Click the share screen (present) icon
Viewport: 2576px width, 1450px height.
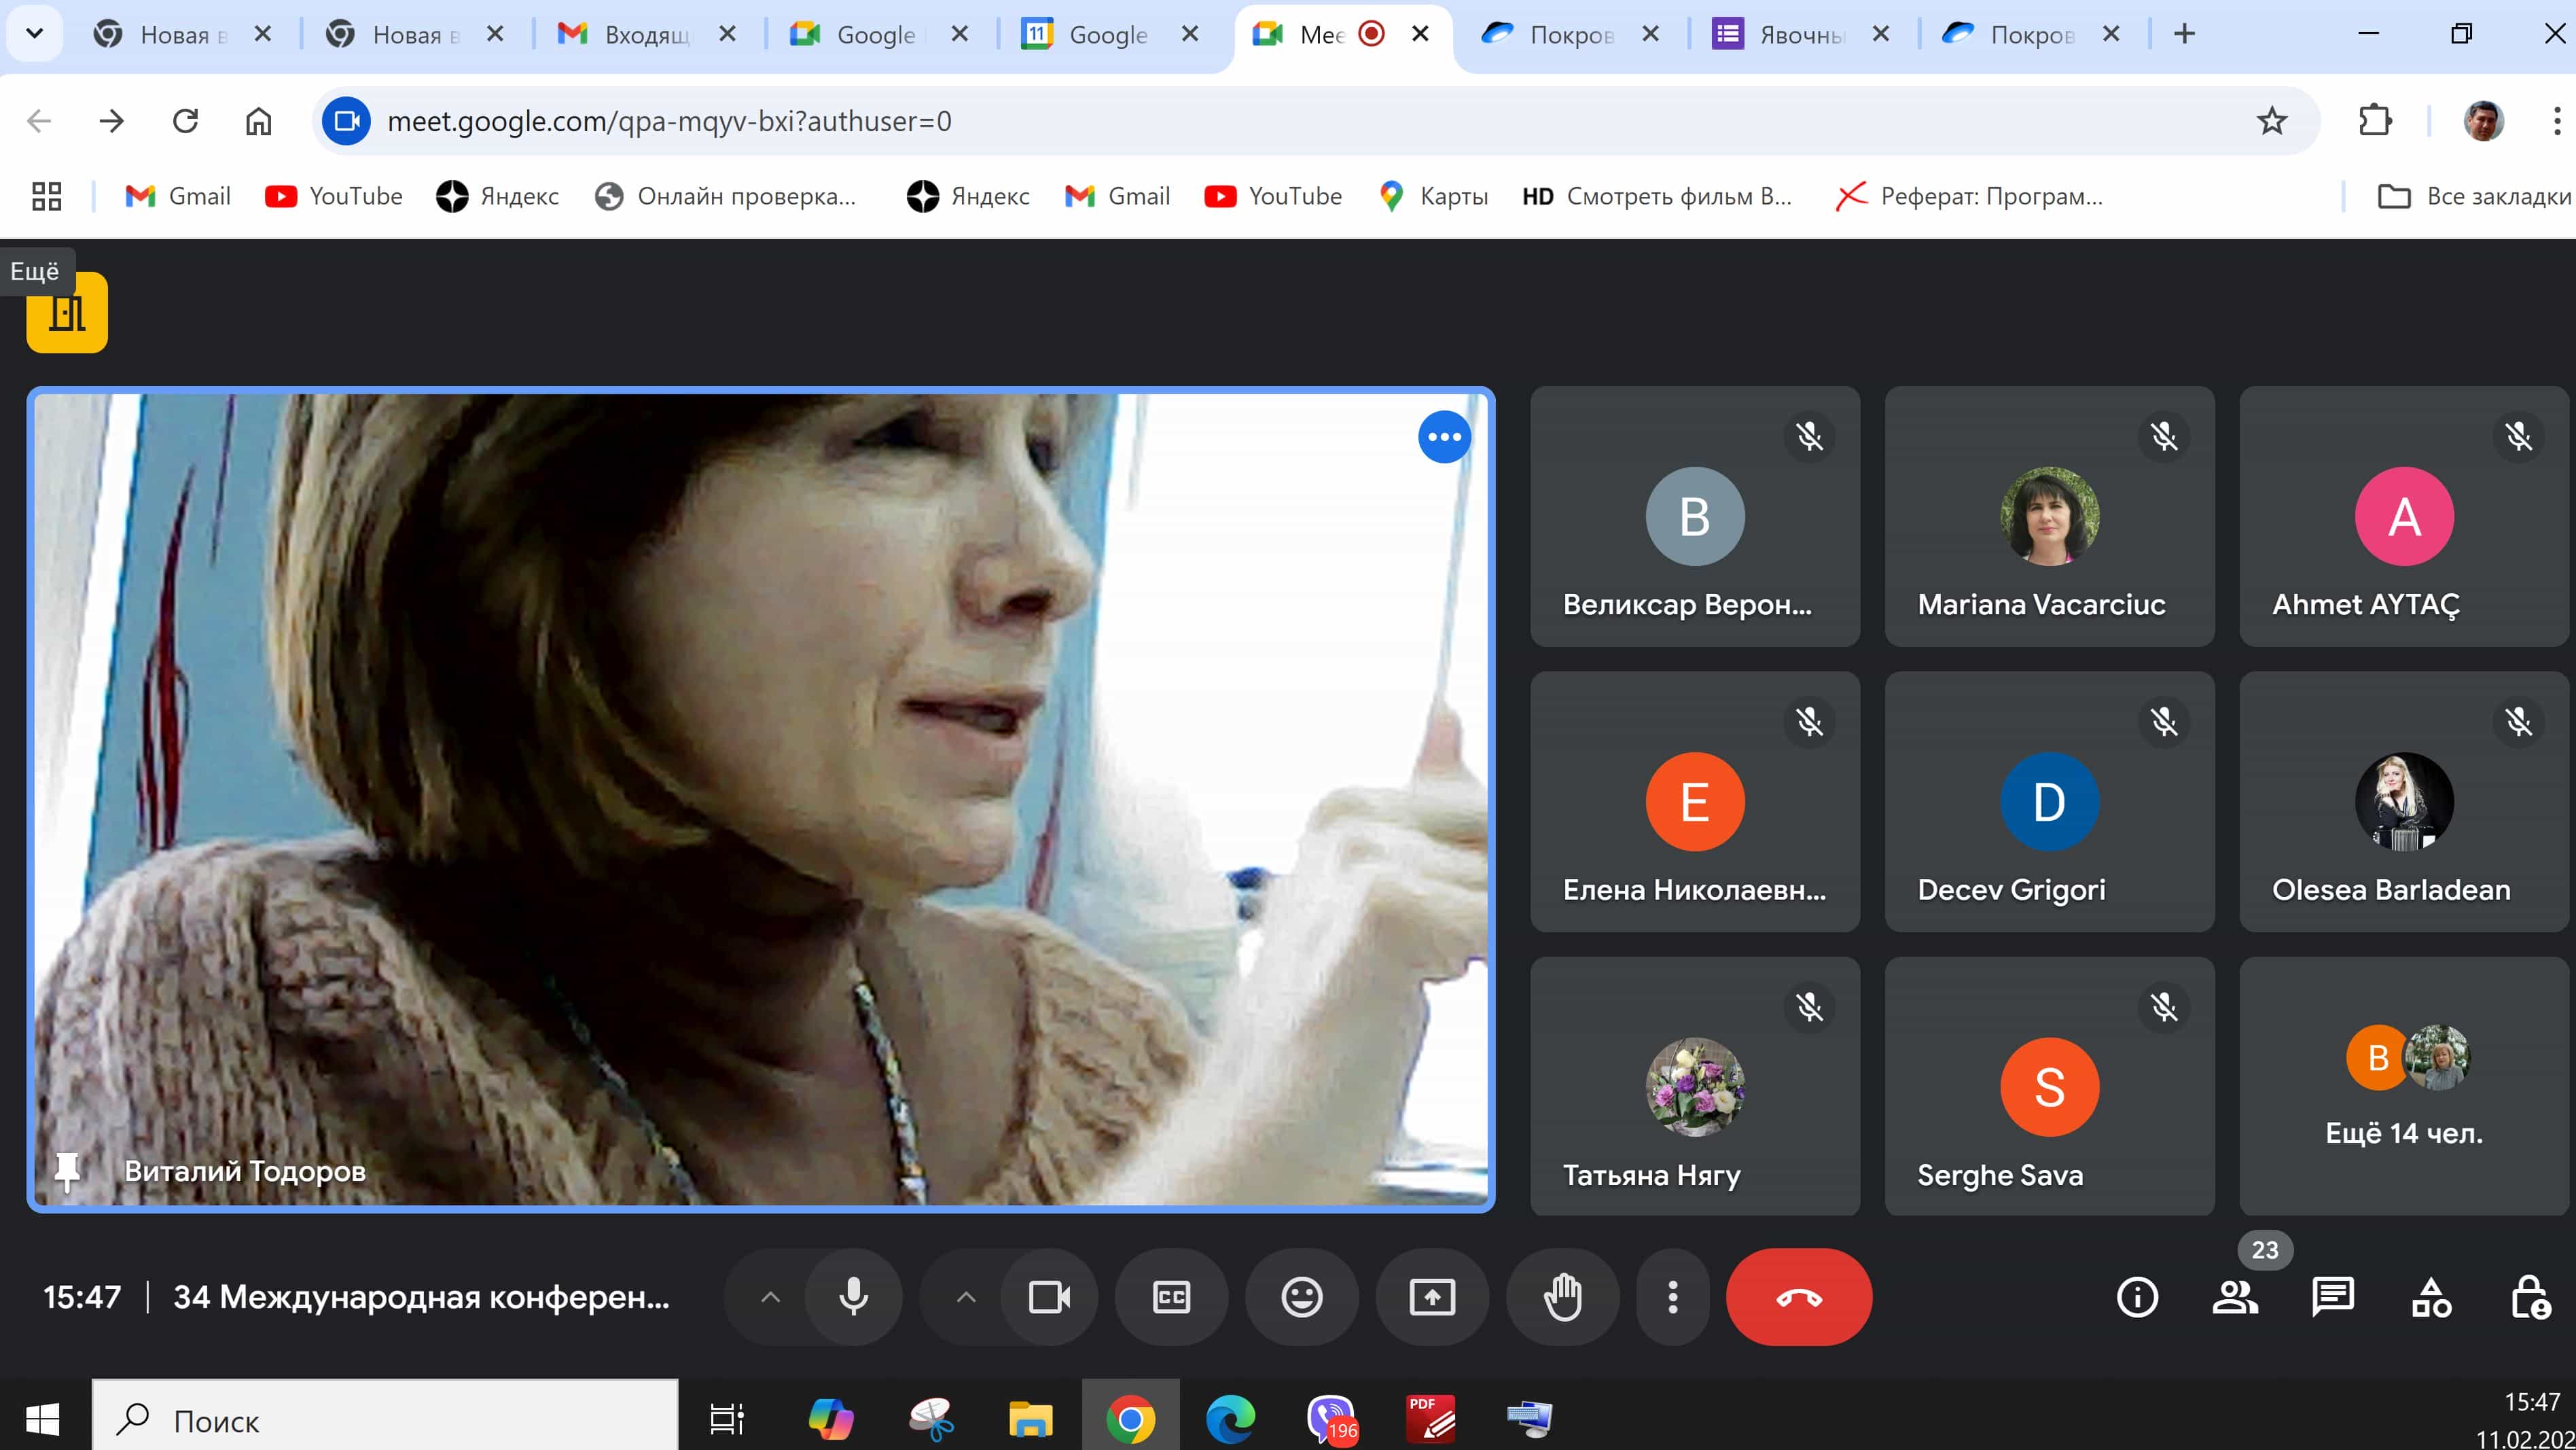[1432, 1297]
